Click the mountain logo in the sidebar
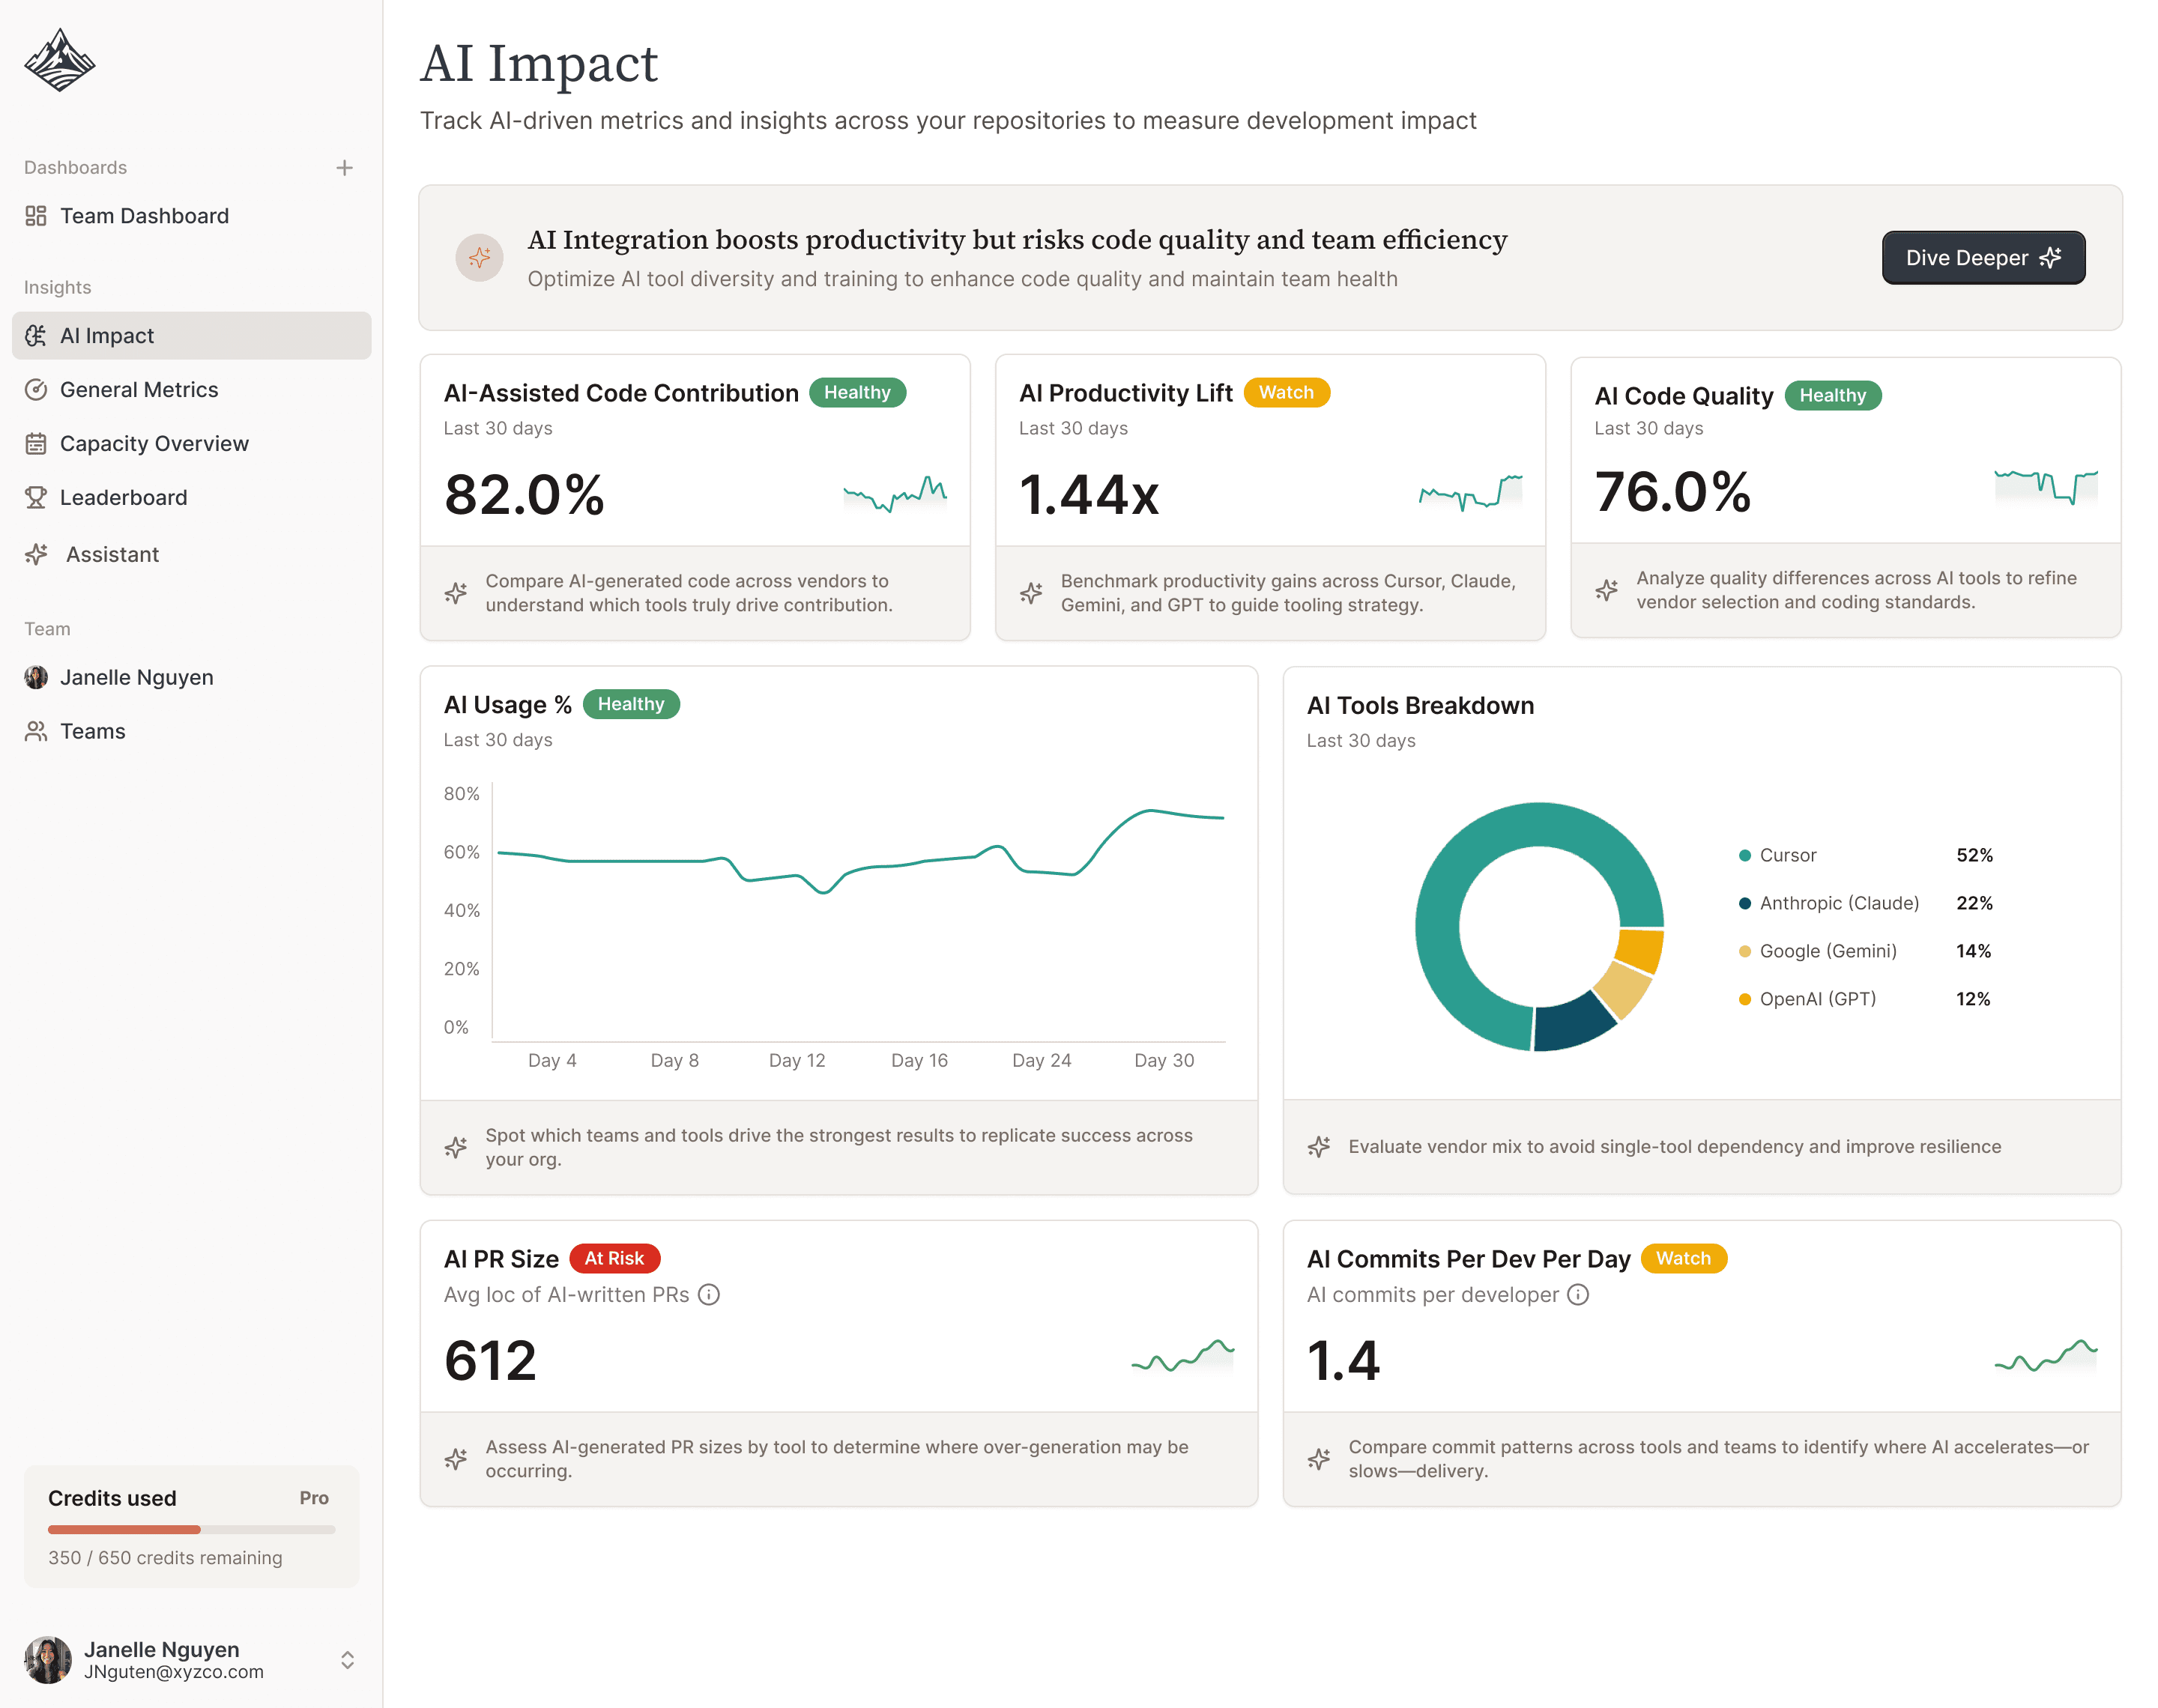Viewport: 2158px width, 1708px height. pyautogui.click(x=59, y=60)
